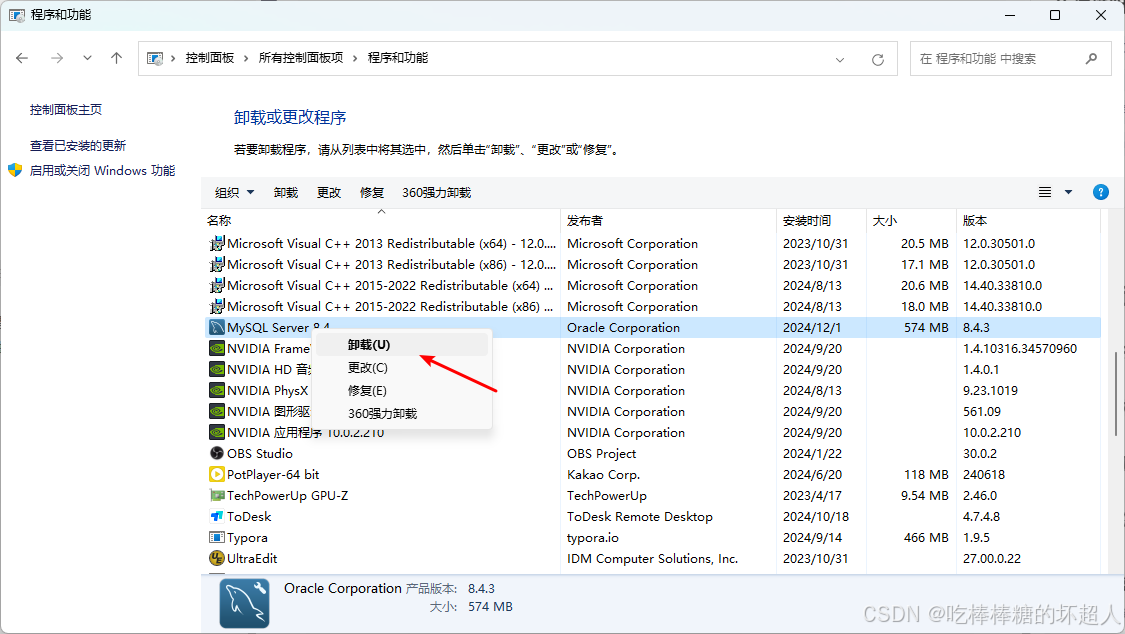Click the up-arrow to parent folder

(116, 58)
